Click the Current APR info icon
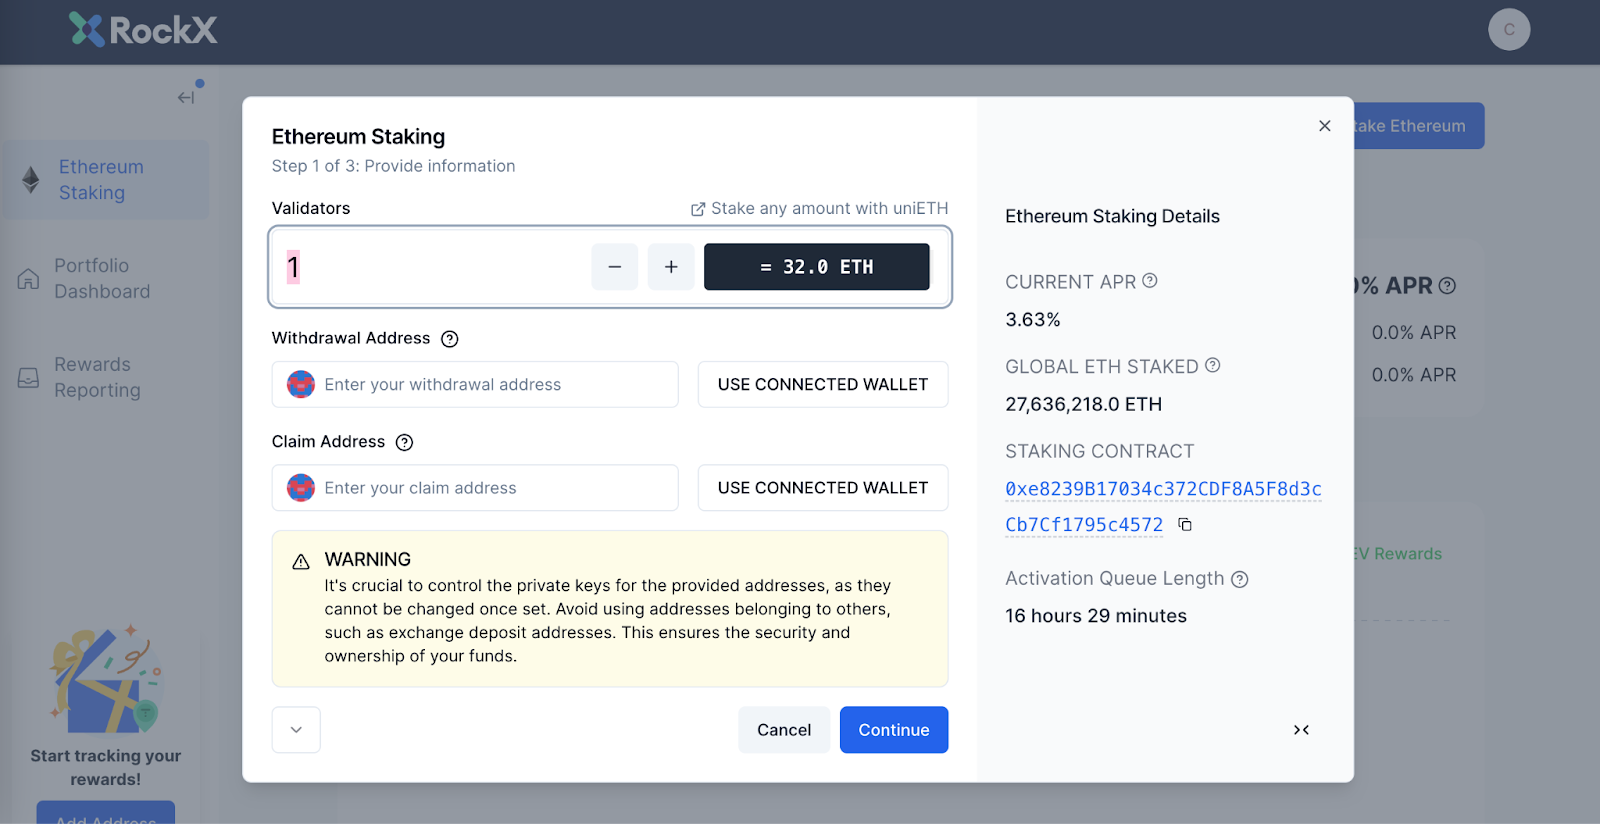 [1150, 281]
